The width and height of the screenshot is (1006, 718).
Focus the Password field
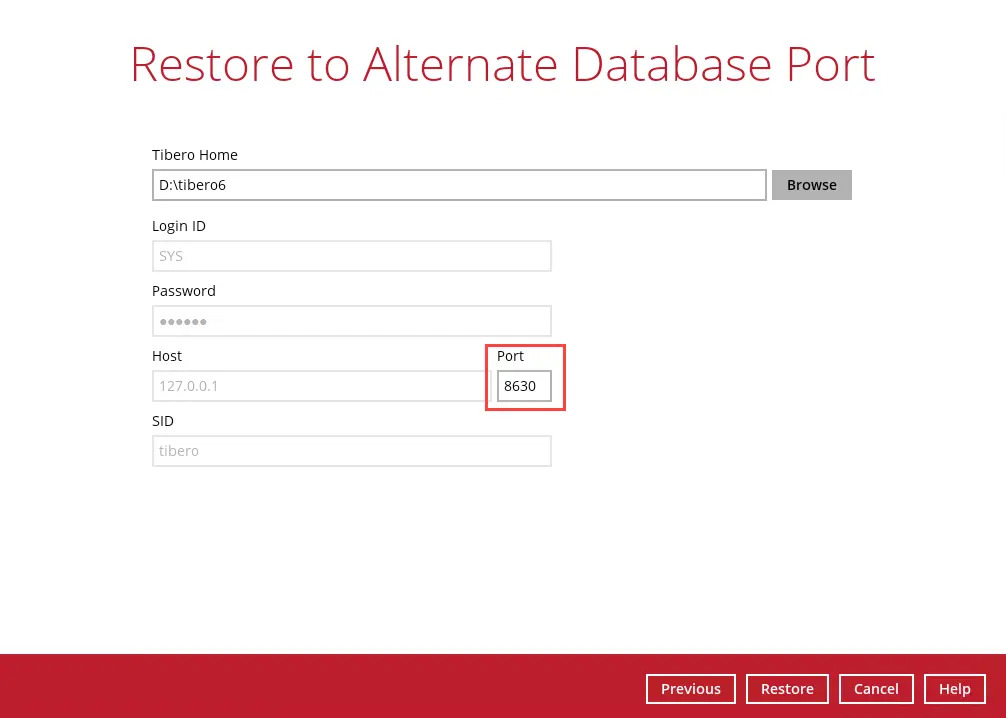click(351, 321)
